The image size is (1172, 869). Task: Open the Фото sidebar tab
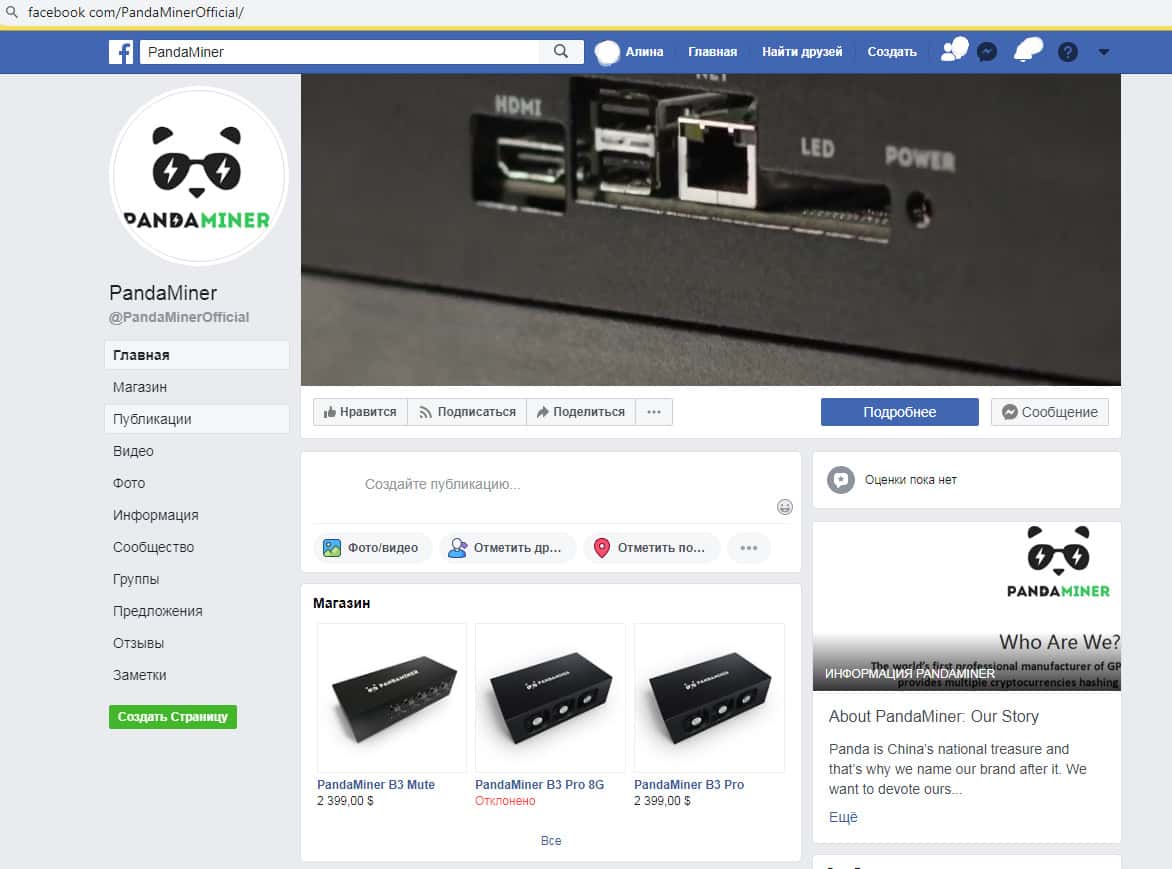click(x=197, y=483)
